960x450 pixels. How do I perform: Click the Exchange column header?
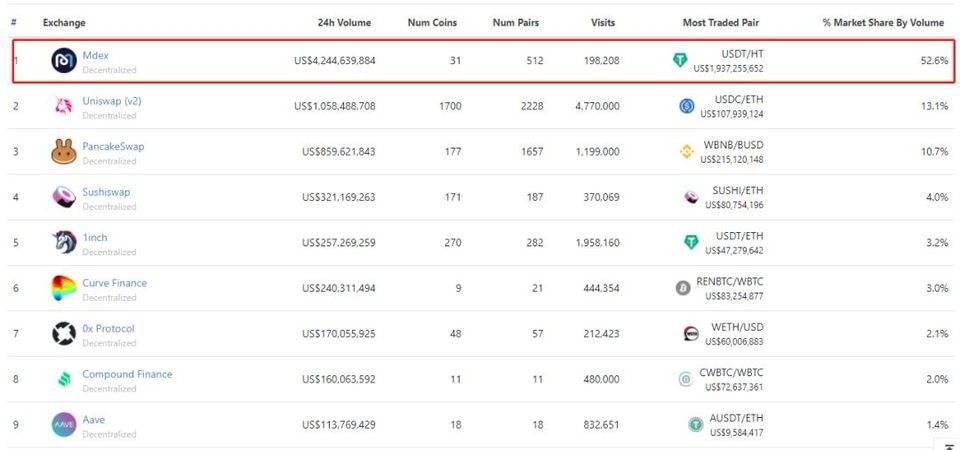coord(64,22)
